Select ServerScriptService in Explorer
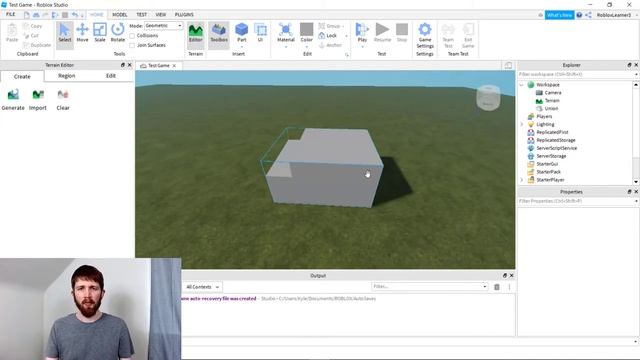Screen dimensions: 640x360 pyautogui.click(x=556, y=148)
